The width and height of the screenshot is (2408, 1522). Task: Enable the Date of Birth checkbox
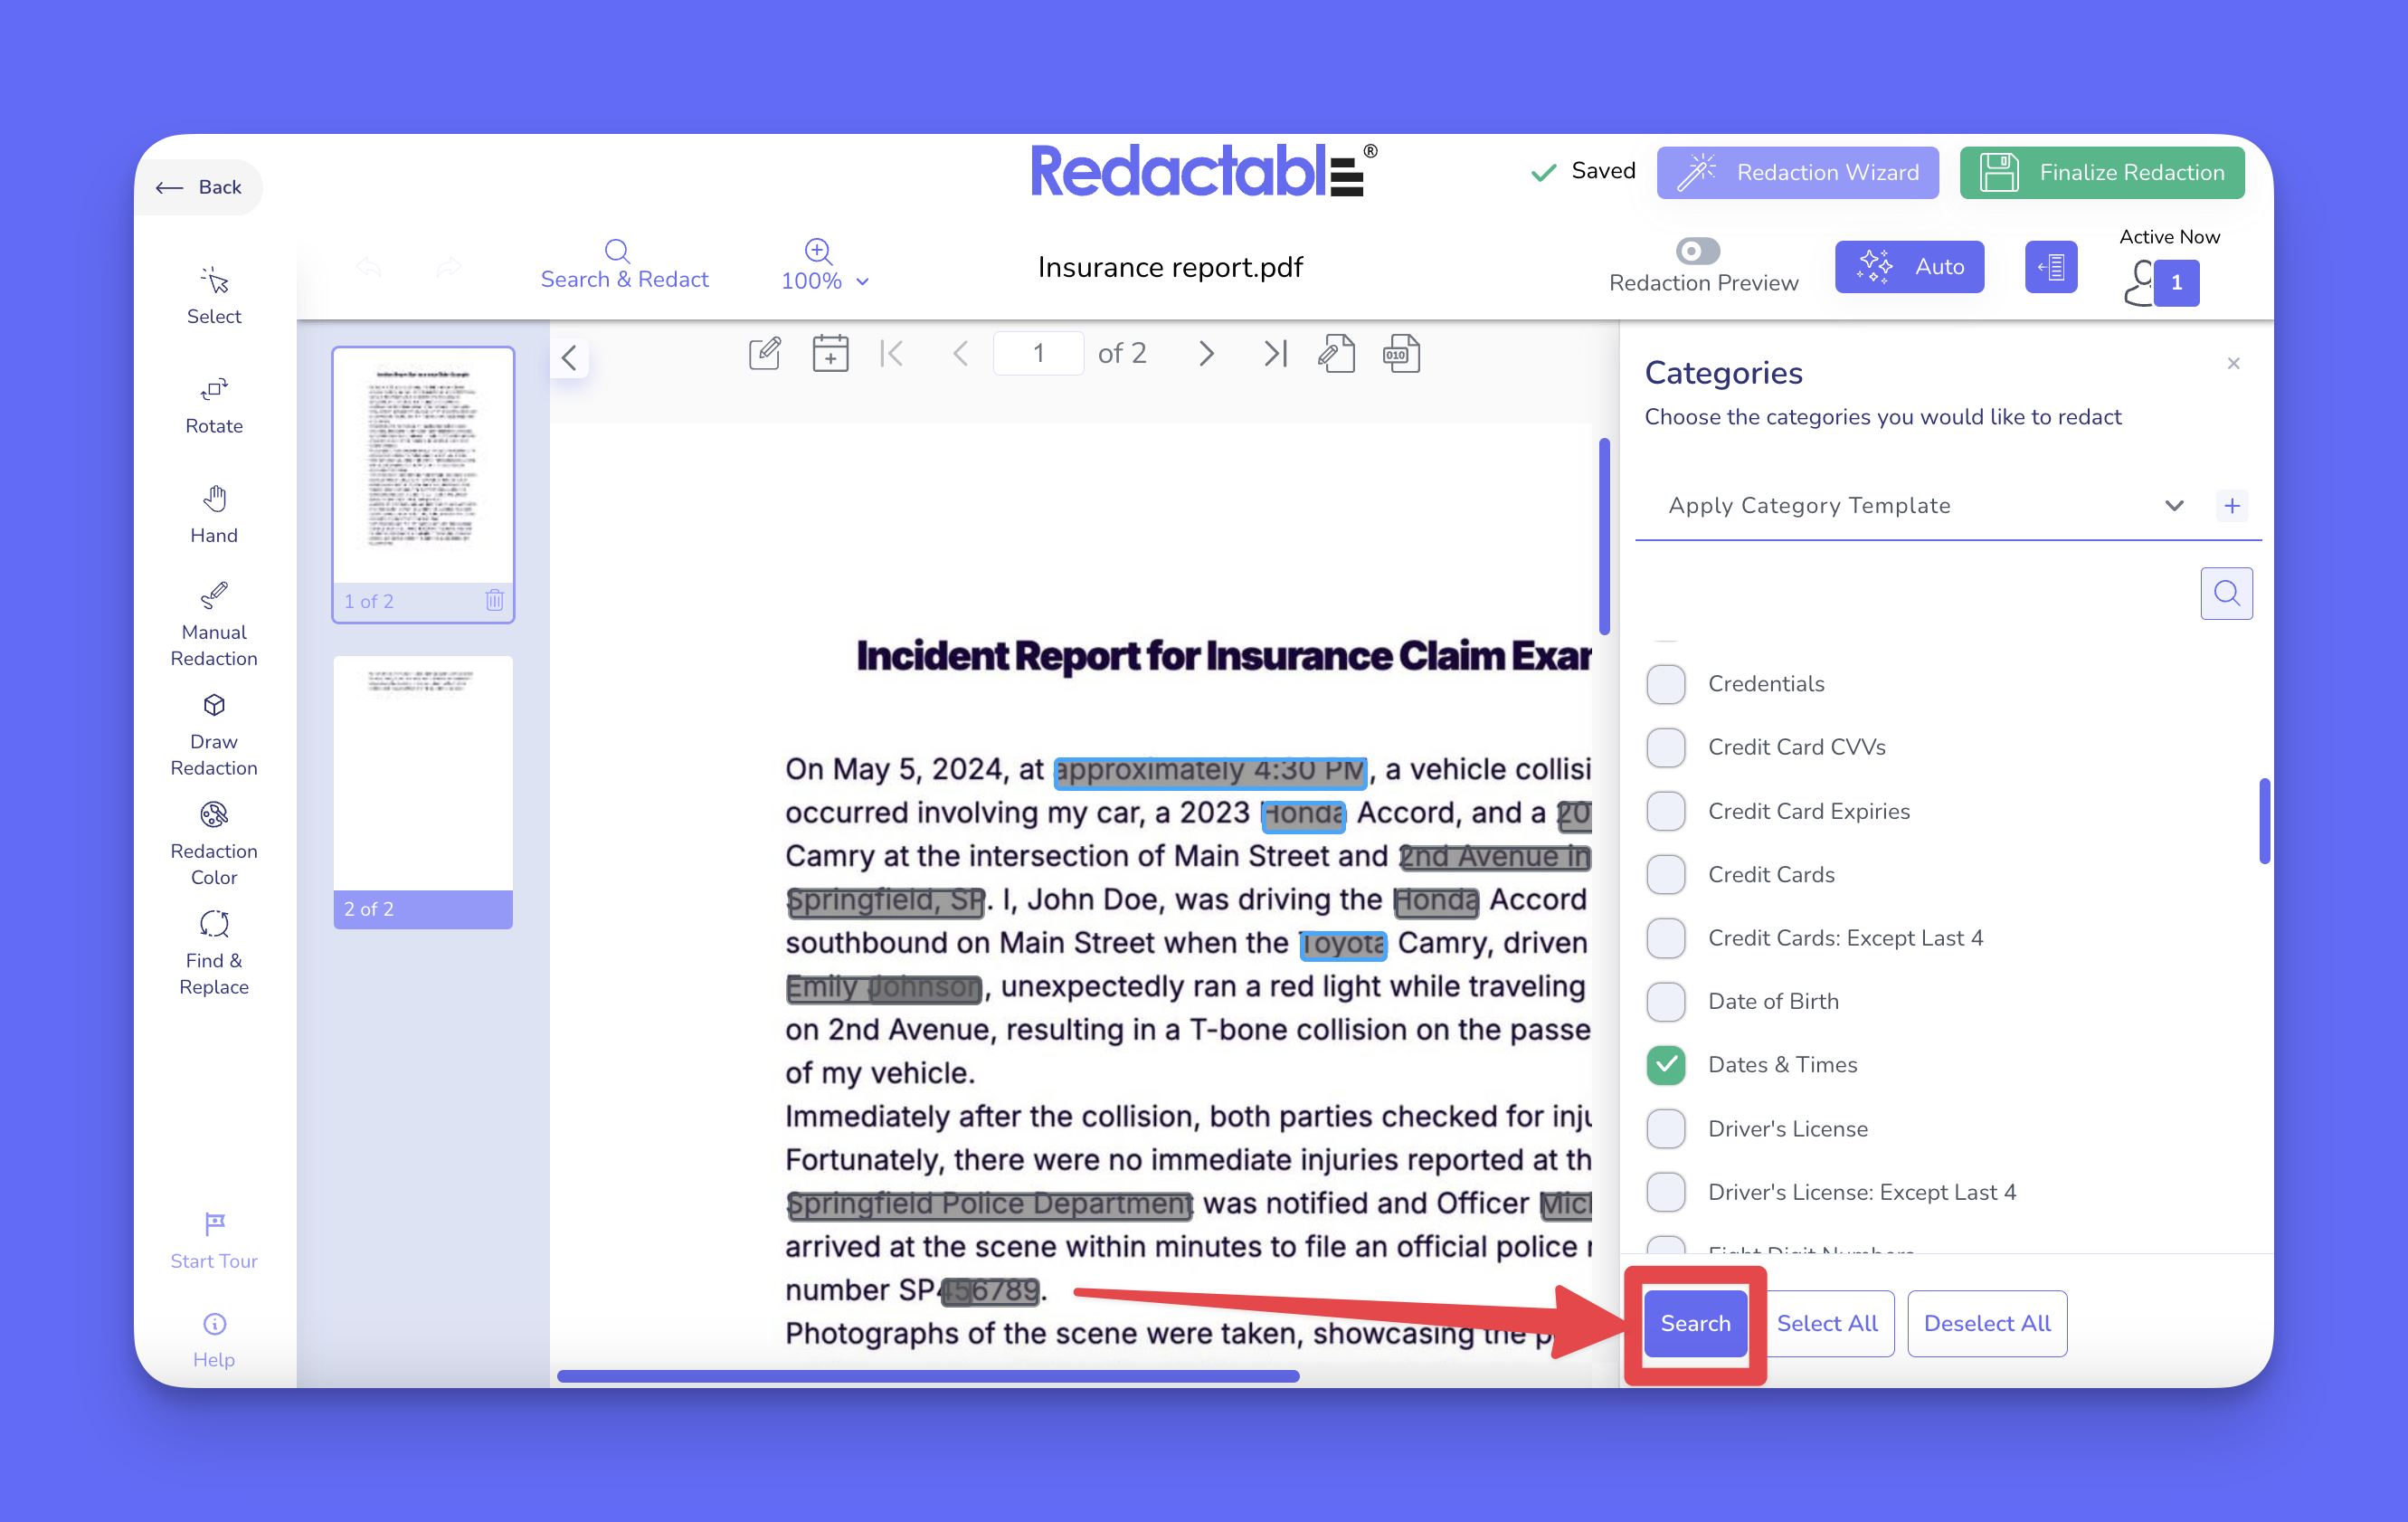1666,1001
